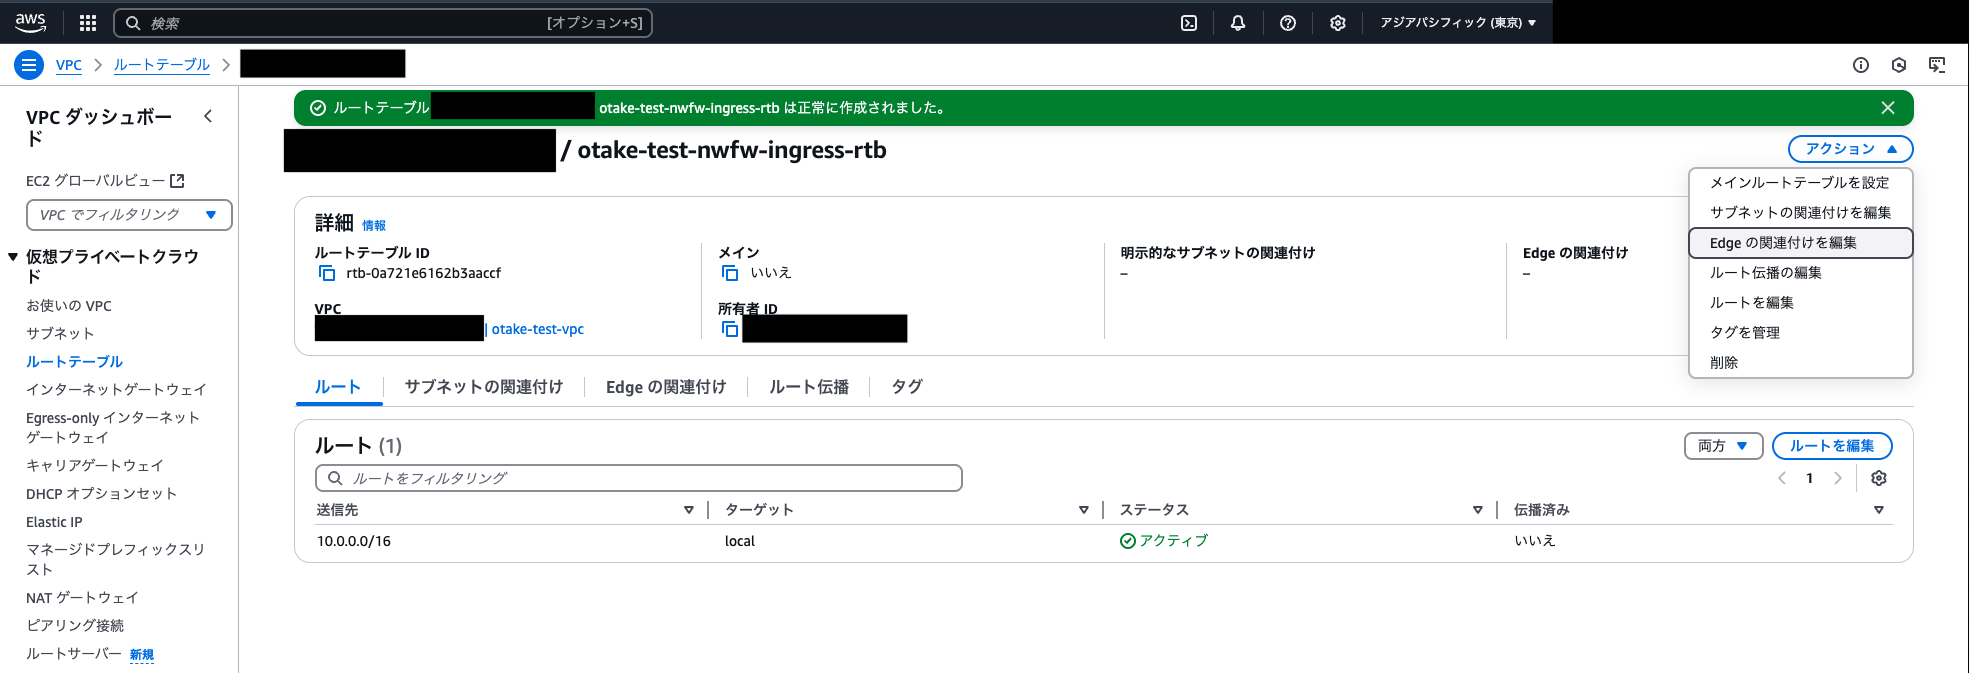Sort routes by 伝播済み column
Screen dimensions: 1969x673
[x=1879, y=510]
